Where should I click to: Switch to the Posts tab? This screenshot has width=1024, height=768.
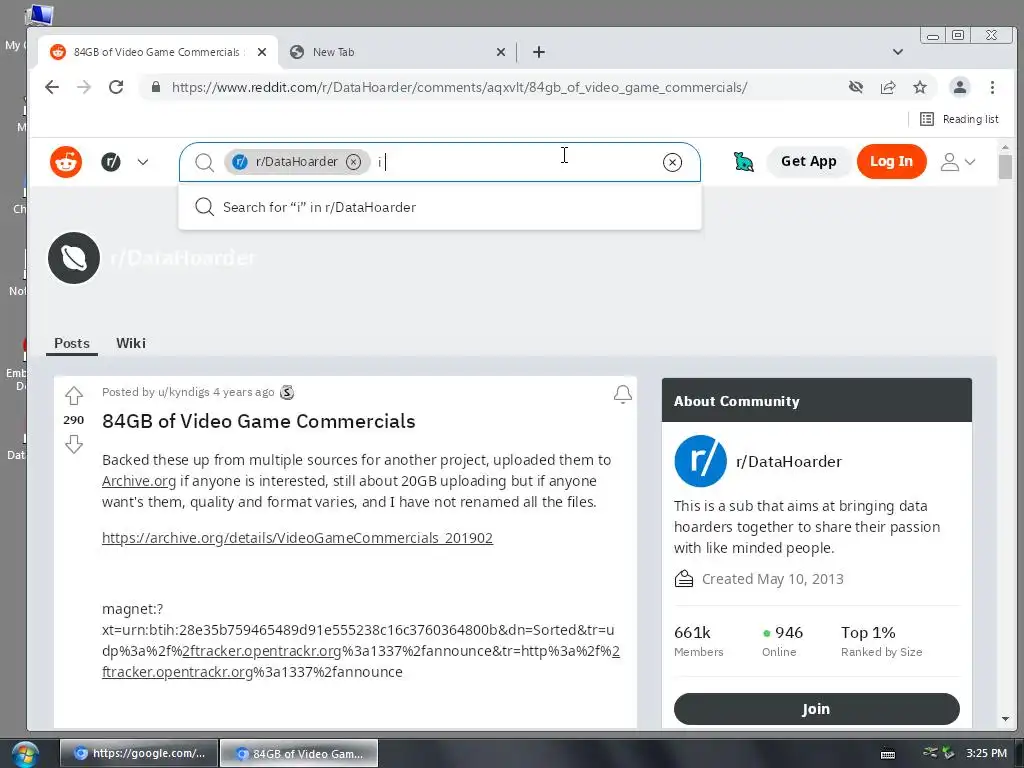click(72, 344)
